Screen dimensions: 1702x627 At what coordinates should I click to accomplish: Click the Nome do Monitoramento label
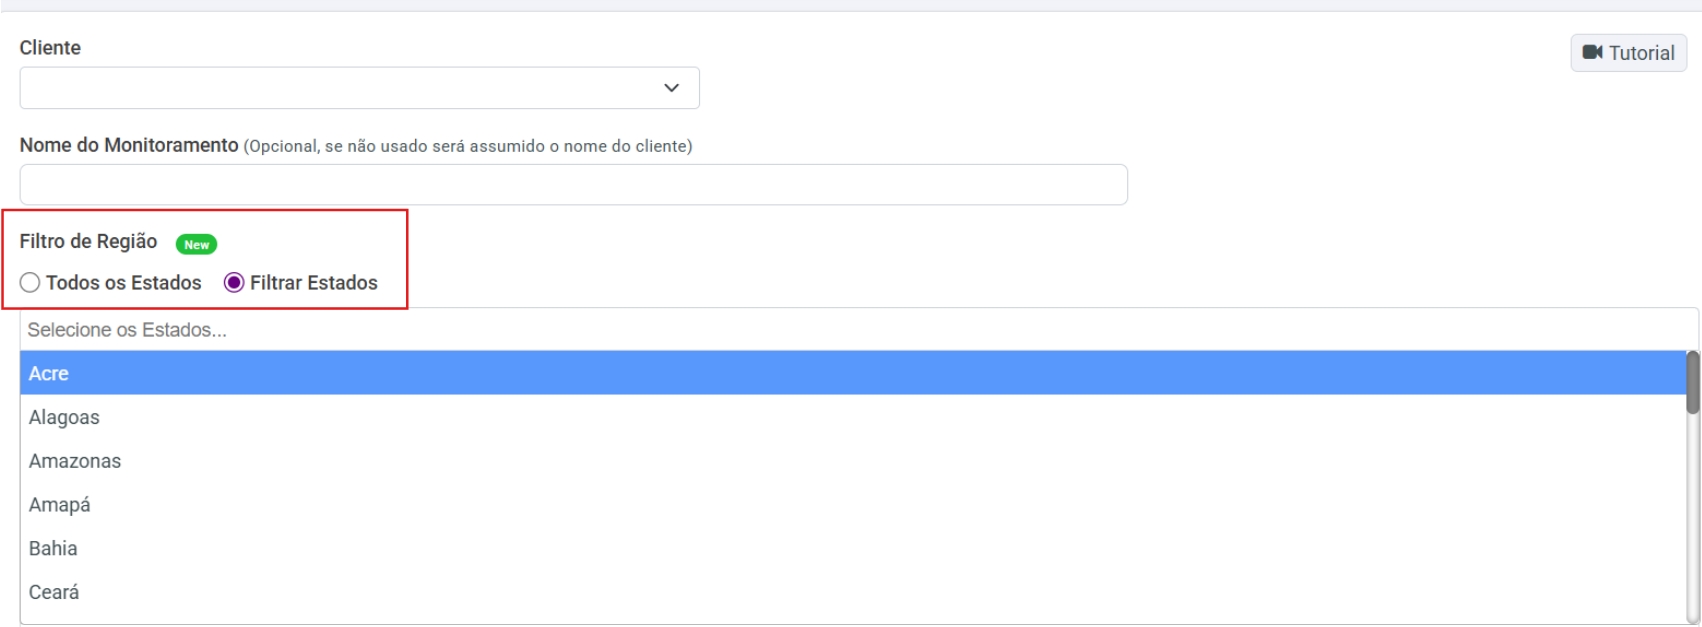click(x=128, y=146)
